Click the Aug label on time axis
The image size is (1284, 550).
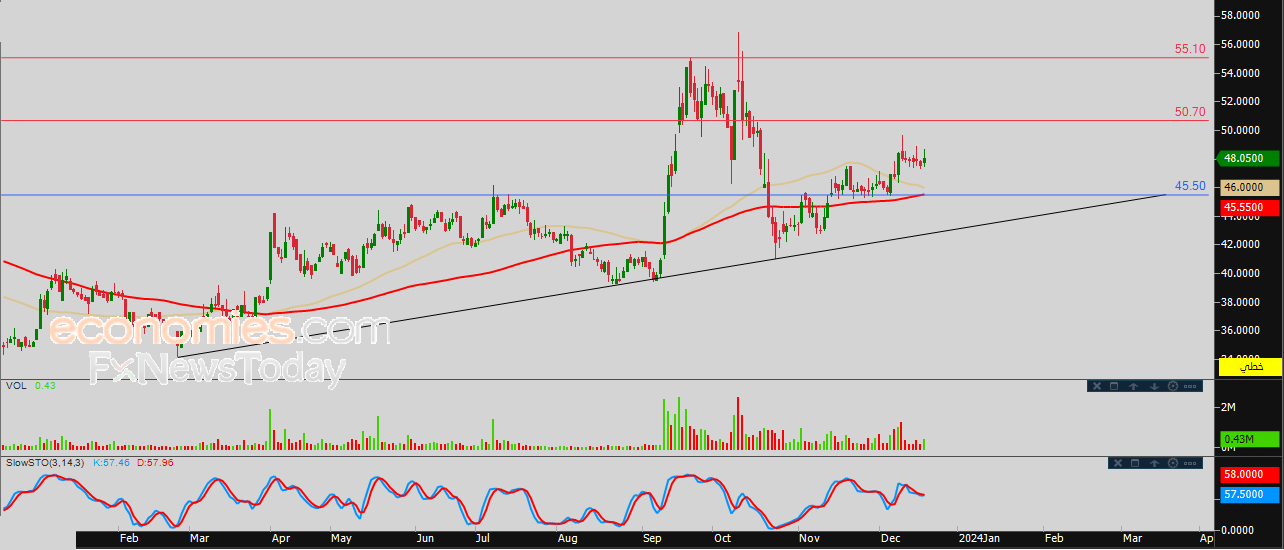[x=567, y=539]
